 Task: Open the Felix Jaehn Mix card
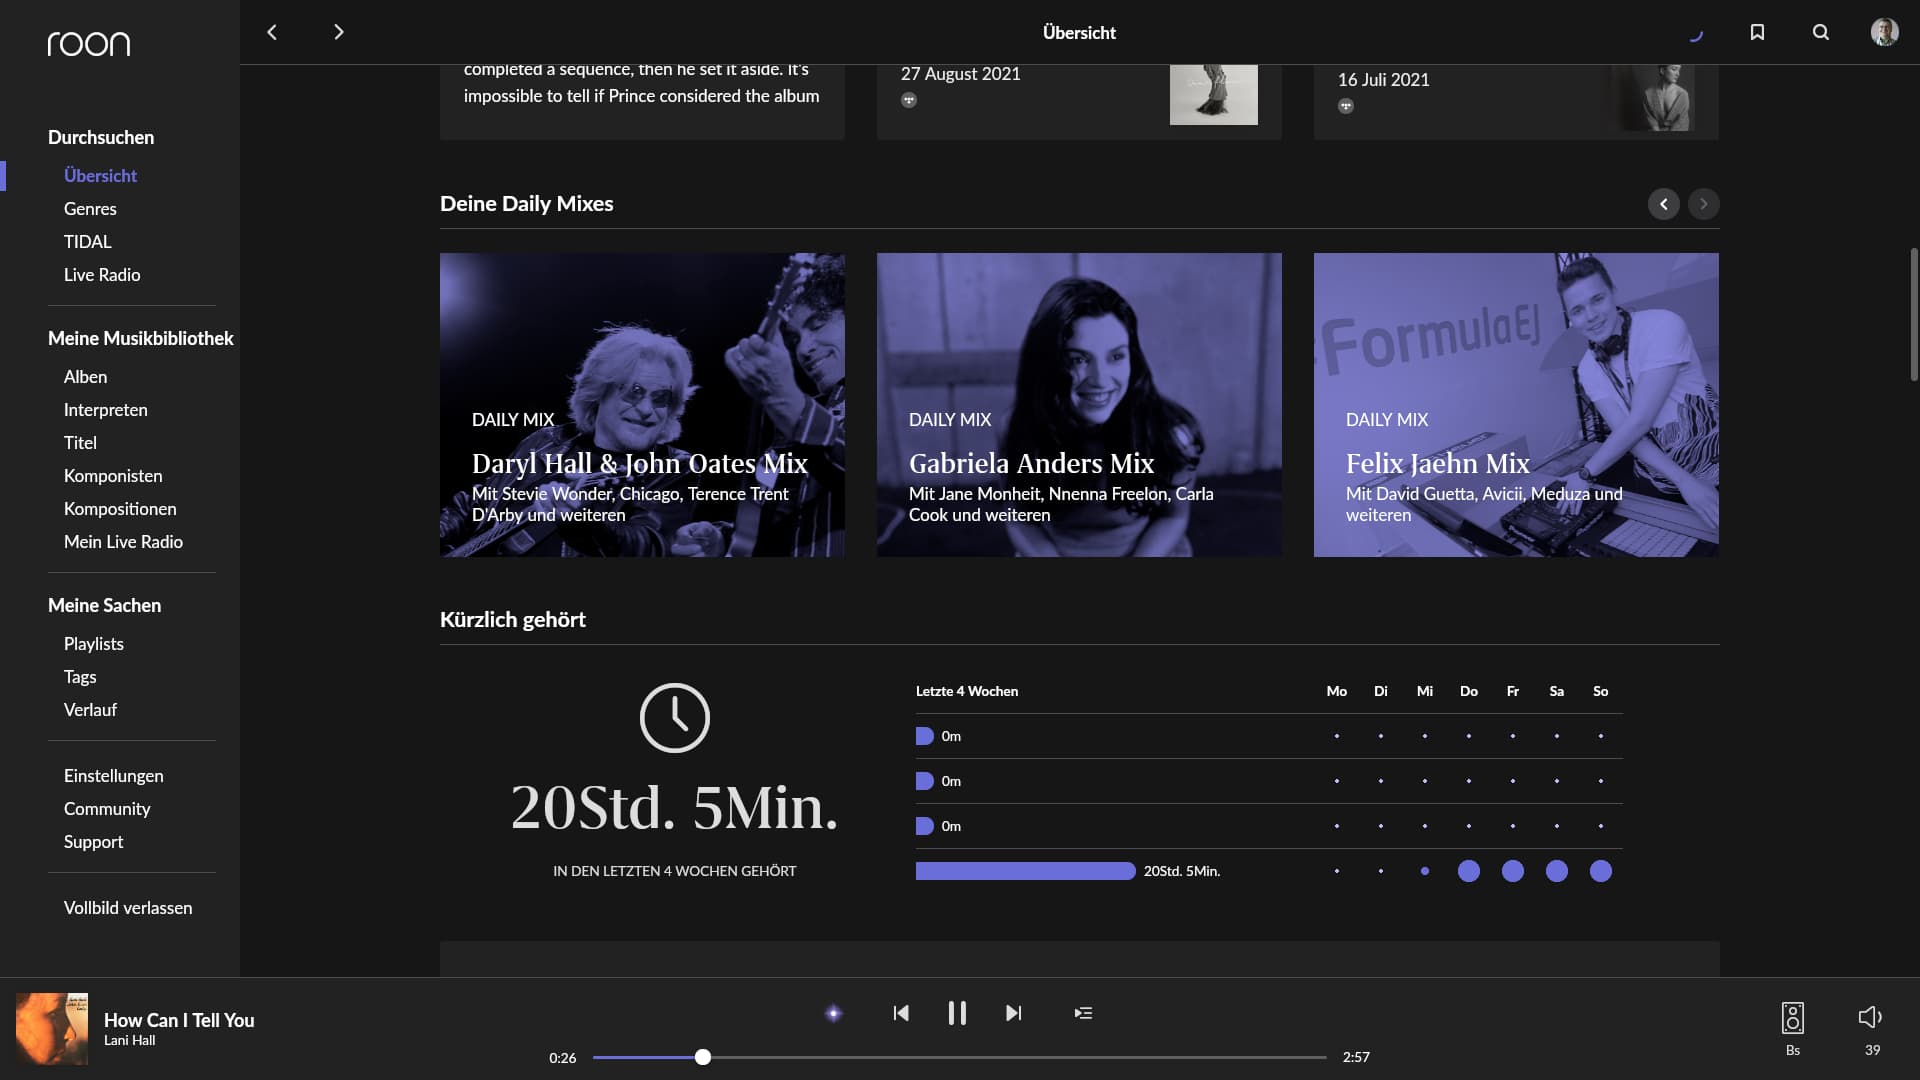click(1516, 405)
